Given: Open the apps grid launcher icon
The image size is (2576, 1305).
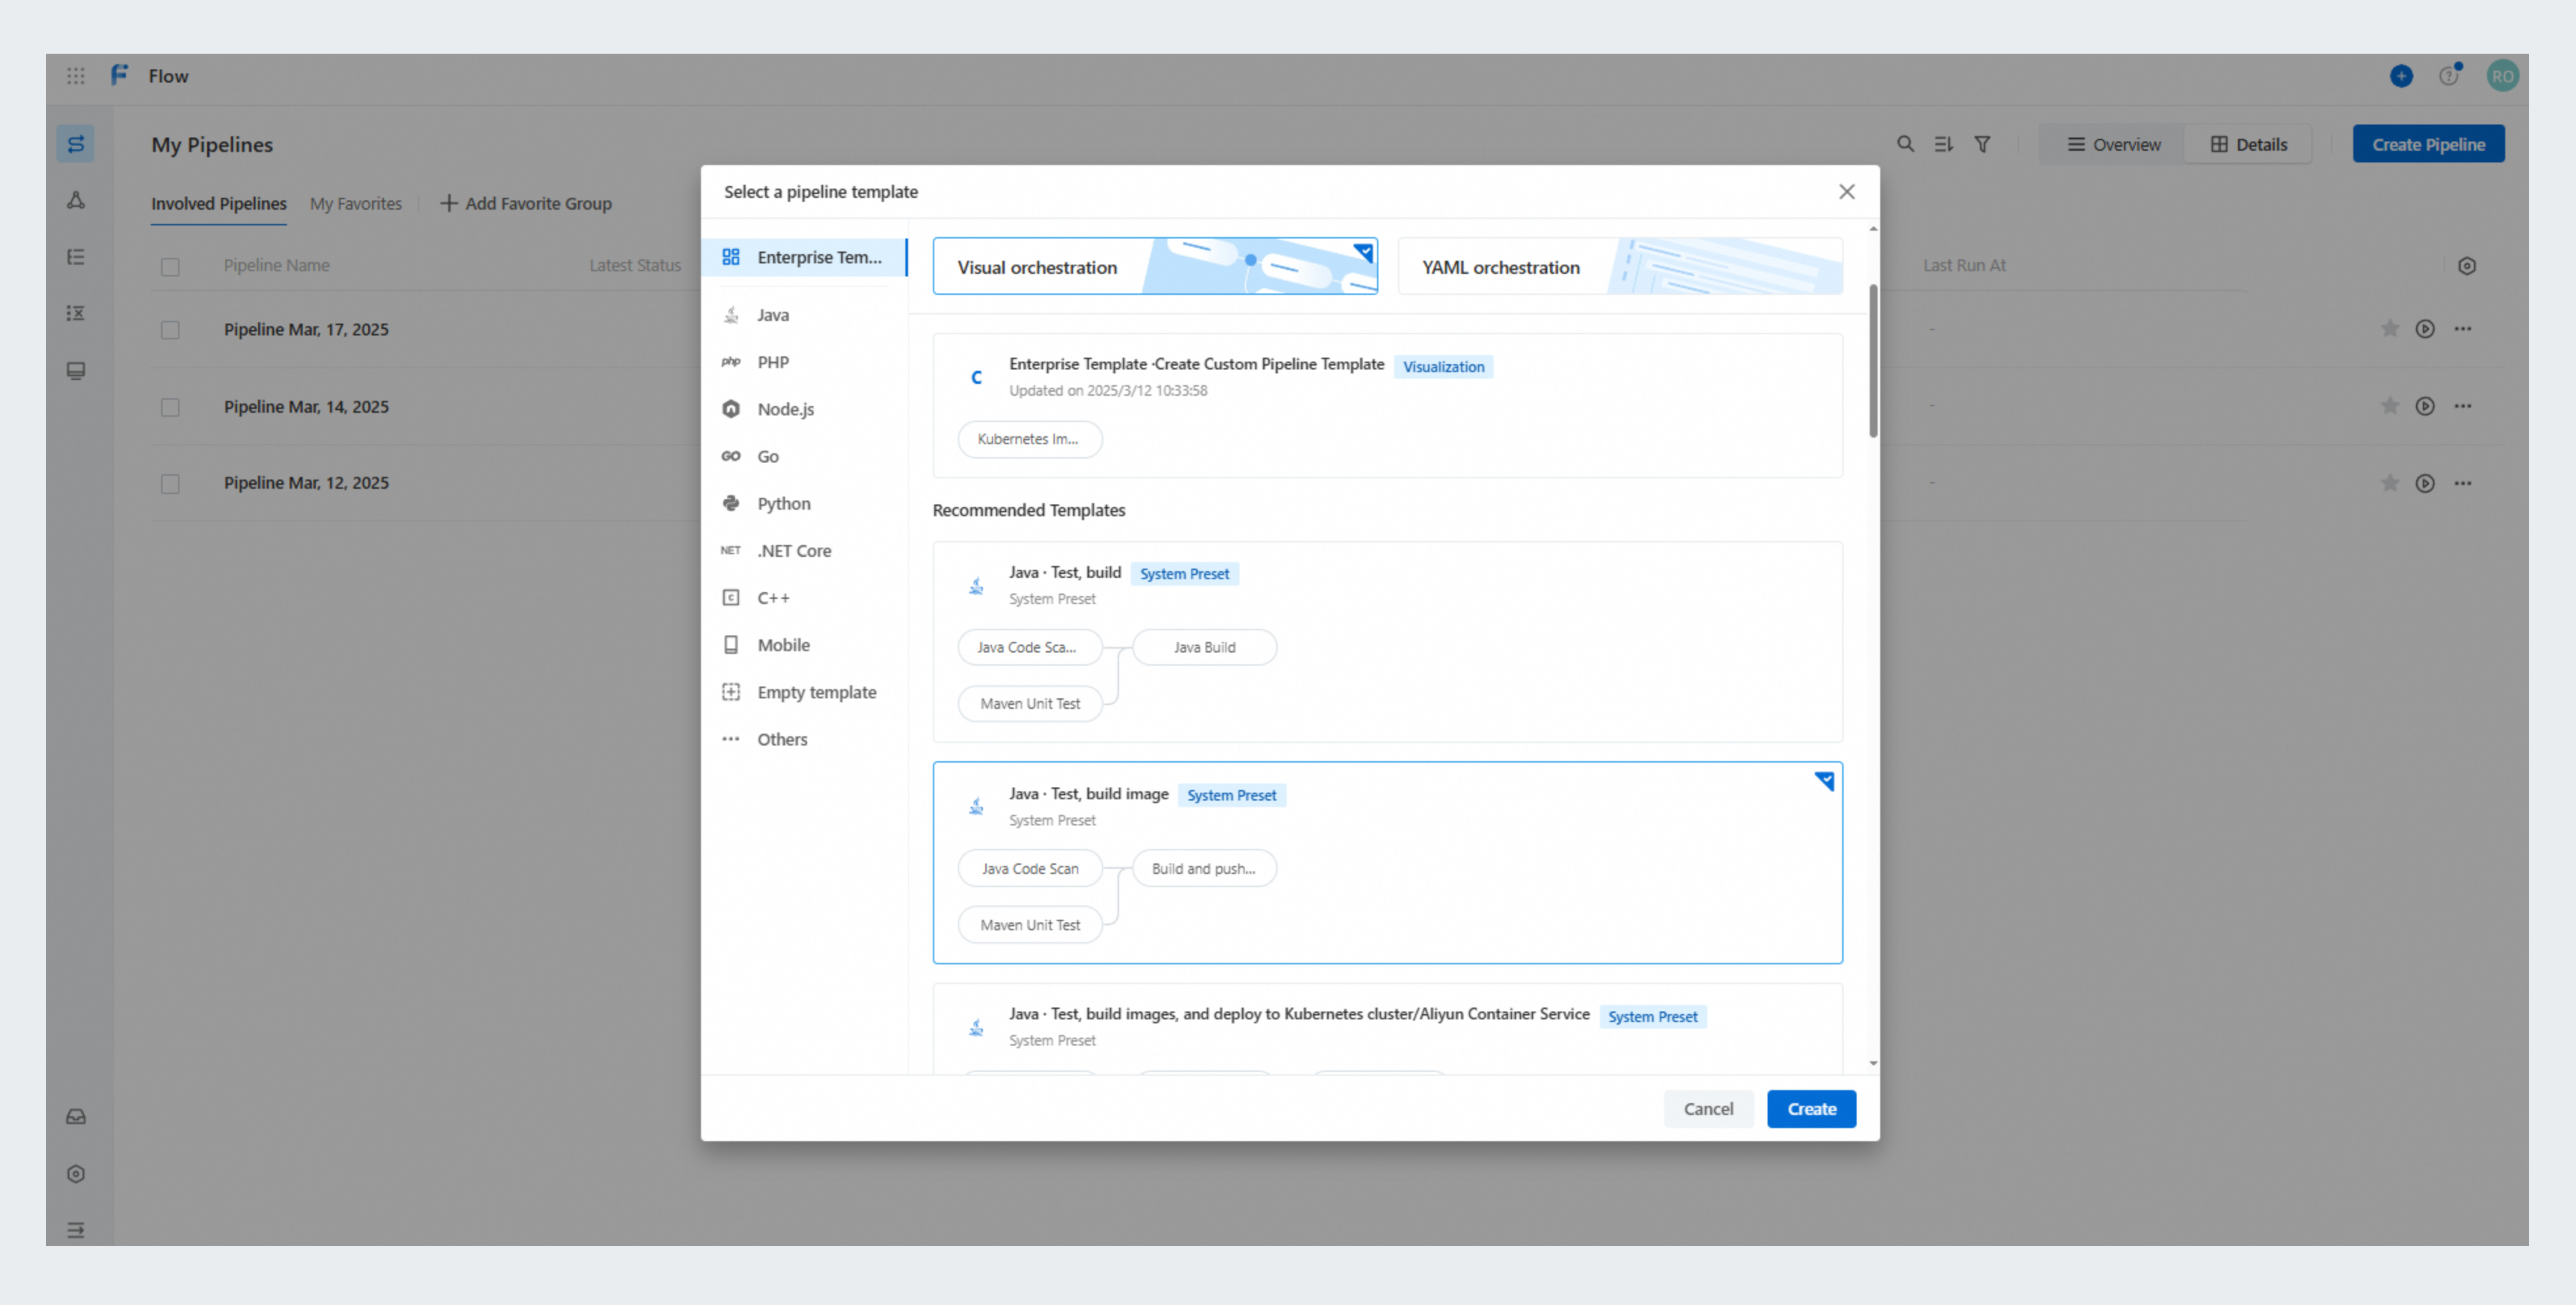Looking at the screenshot, I should coord(76,76).
